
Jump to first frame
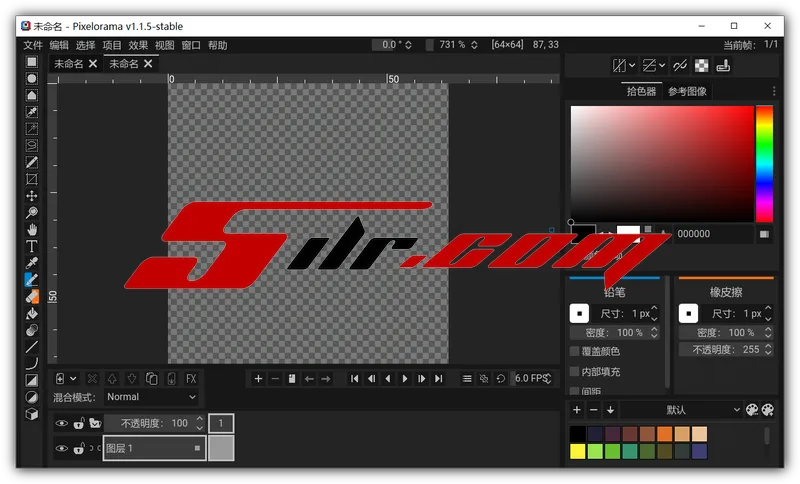[x=354, y=379]
